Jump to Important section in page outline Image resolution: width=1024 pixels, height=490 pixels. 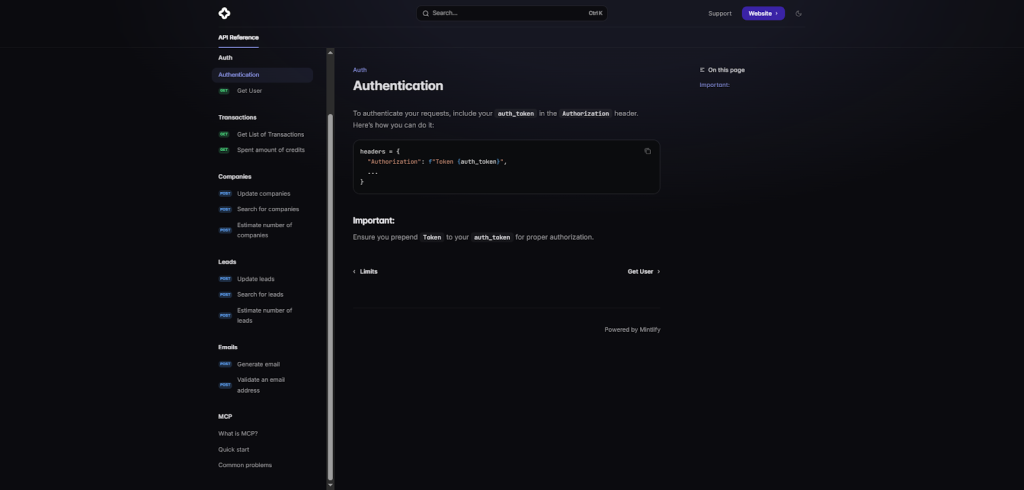[x=714, y=85]
